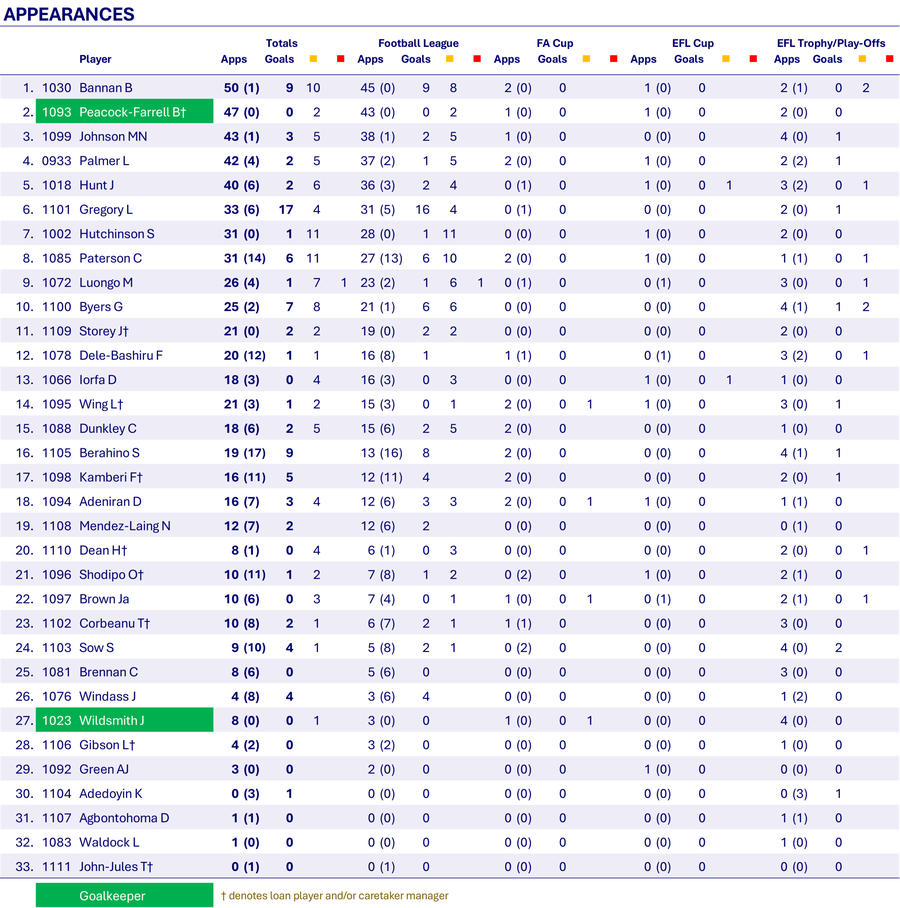The image size is (900, 908).
Task: Click the yellow card icon under Totals
Action: (x=313, y=59)
